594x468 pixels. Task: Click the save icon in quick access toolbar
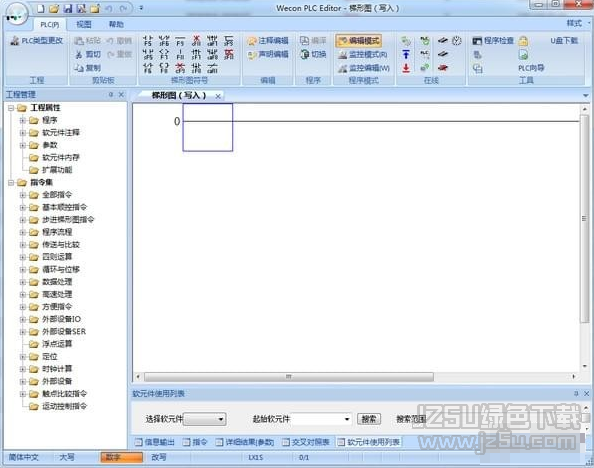coord(68,8)
